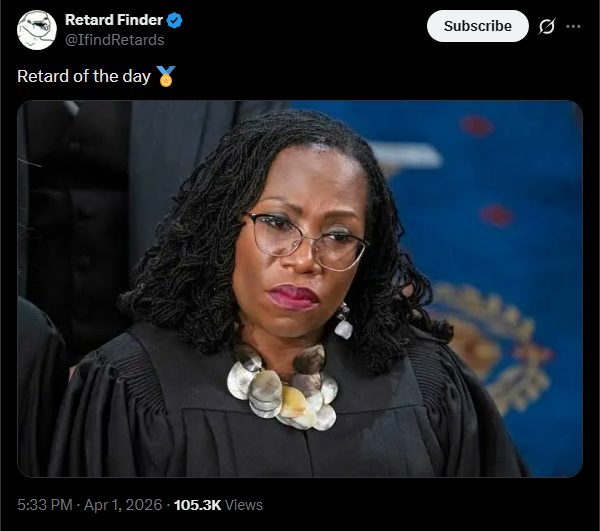Click the Grok slashed-circle icon

(x=546, y=27)
